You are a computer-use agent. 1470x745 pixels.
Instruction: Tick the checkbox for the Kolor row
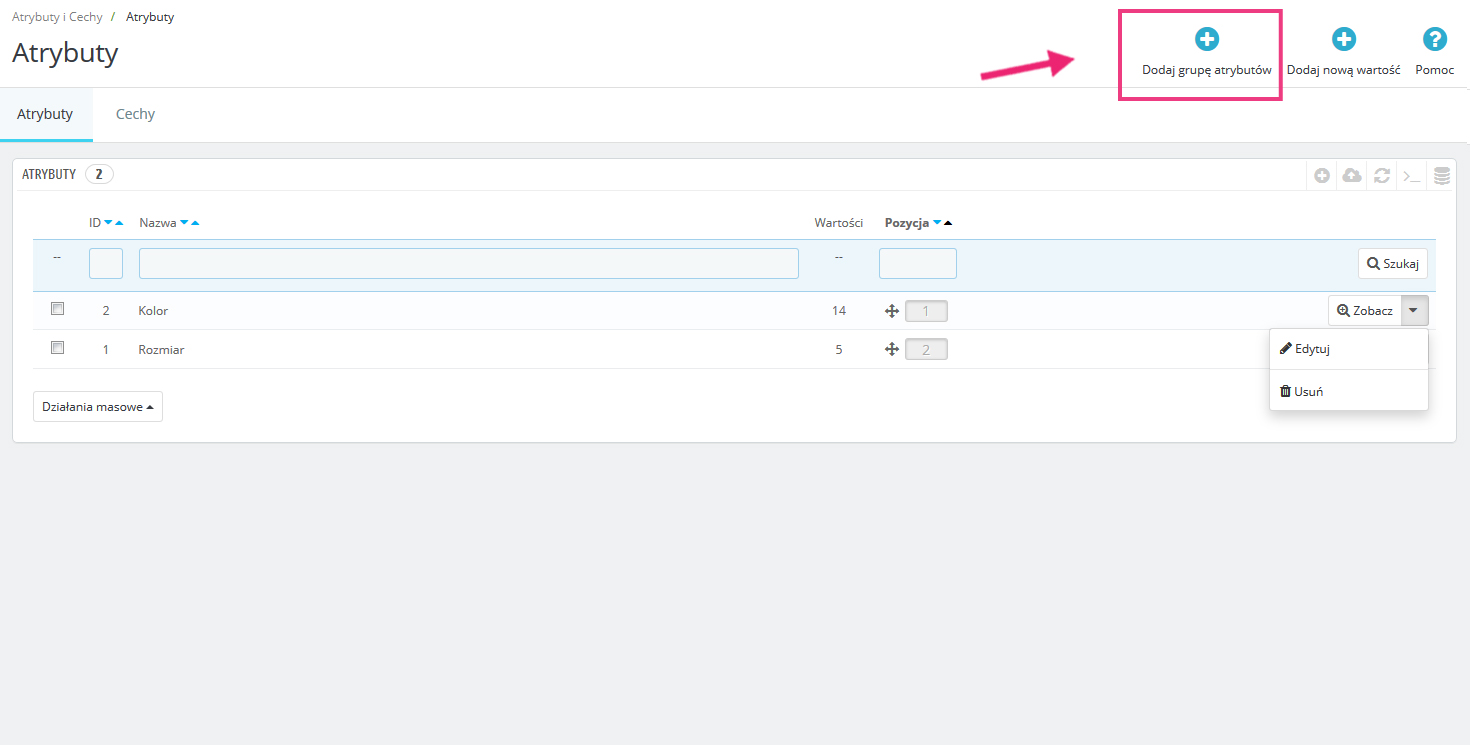click(x=58, y=309)
